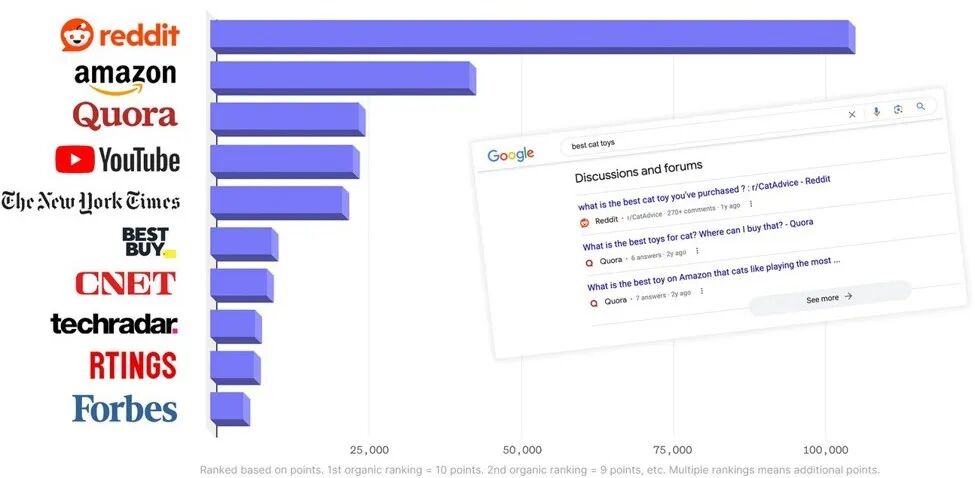
Task: Click the Google Lens image search icon
Action: [898, 109]
